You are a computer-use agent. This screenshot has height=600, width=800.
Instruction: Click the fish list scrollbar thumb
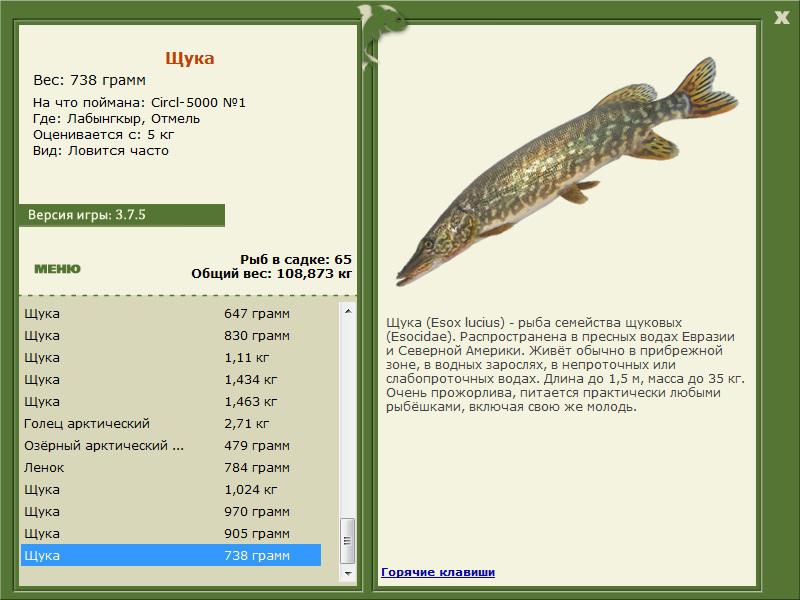(x=348, y=541)
